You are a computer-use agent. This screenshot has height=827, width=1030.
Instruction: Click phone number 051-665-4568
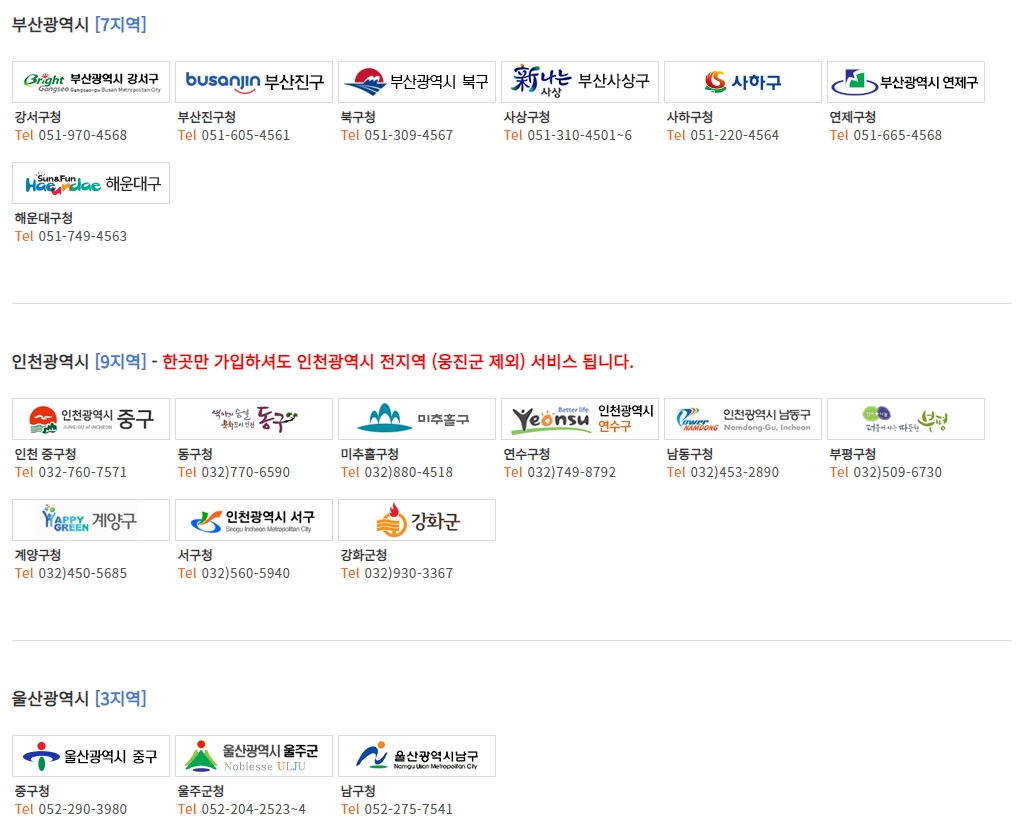tap(897, 135)
